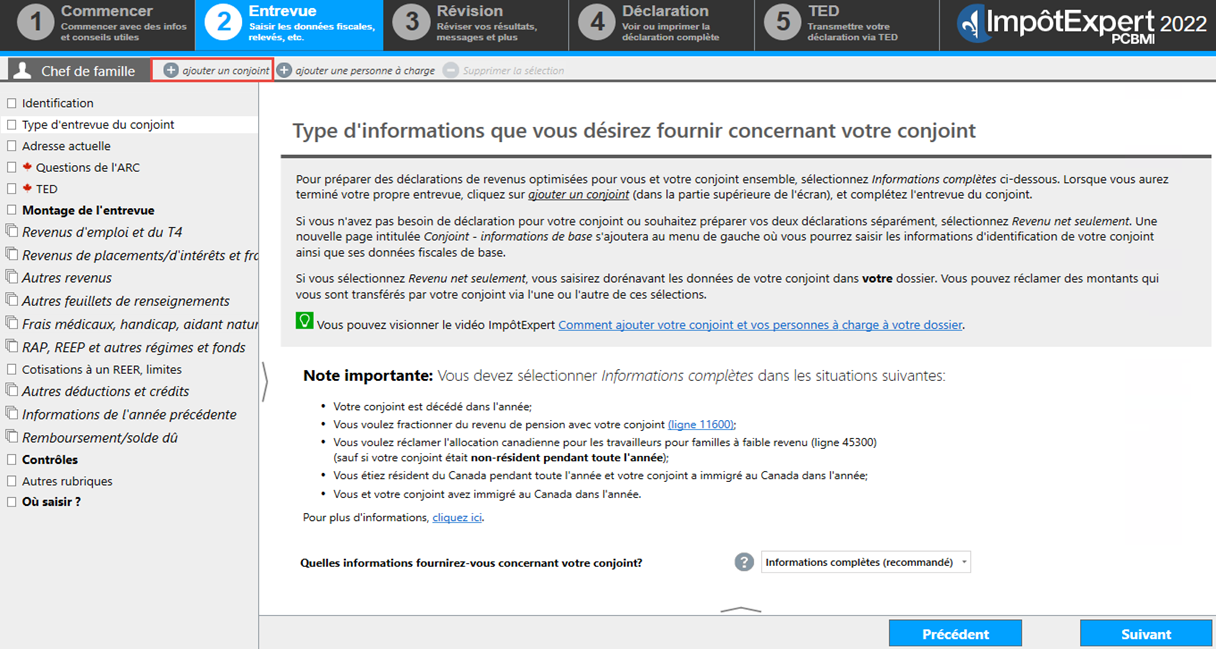
Task: Click bullet Vous et votre conjoint avez immigré
Action: pos(487,494)
